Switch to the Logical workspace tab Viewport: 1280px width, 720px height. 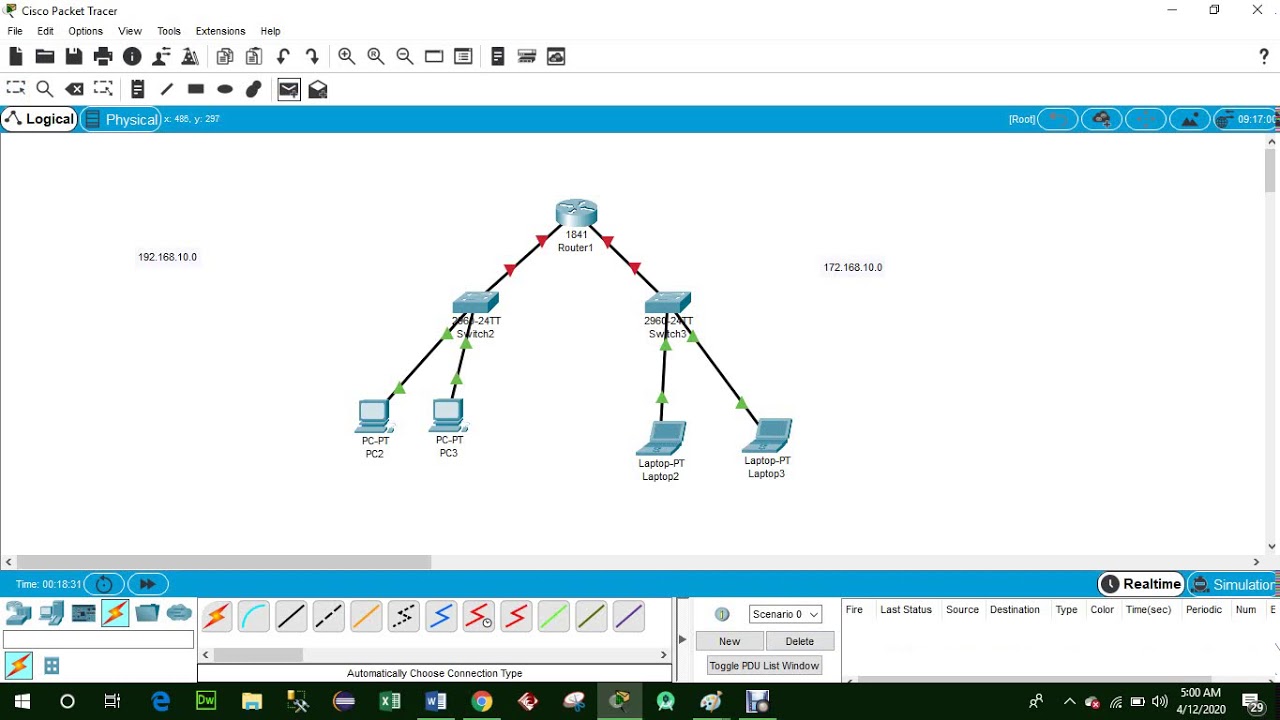40,119
